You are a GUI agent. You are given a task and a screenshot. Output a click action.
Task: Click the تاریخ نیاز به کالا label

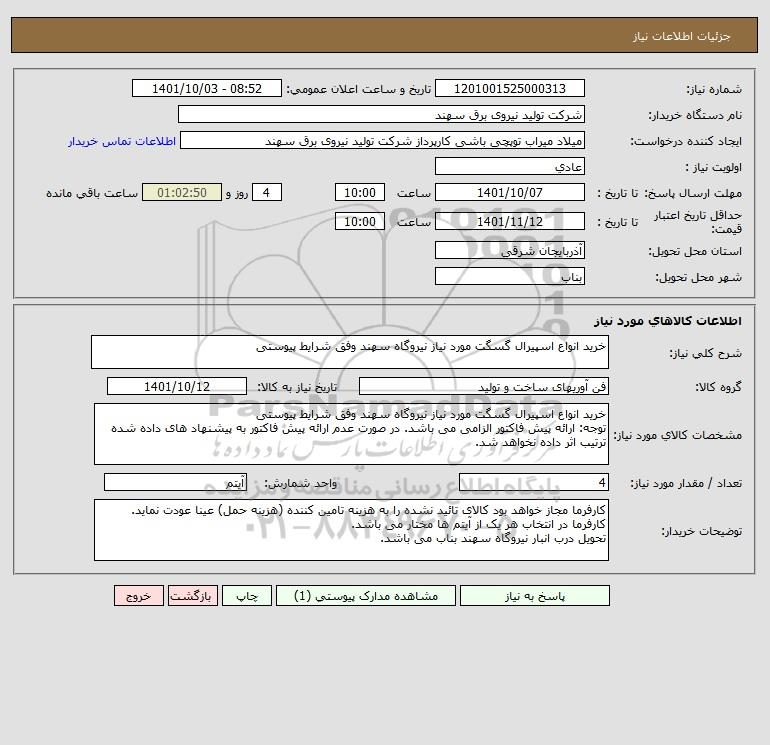[x=297, y=387]
